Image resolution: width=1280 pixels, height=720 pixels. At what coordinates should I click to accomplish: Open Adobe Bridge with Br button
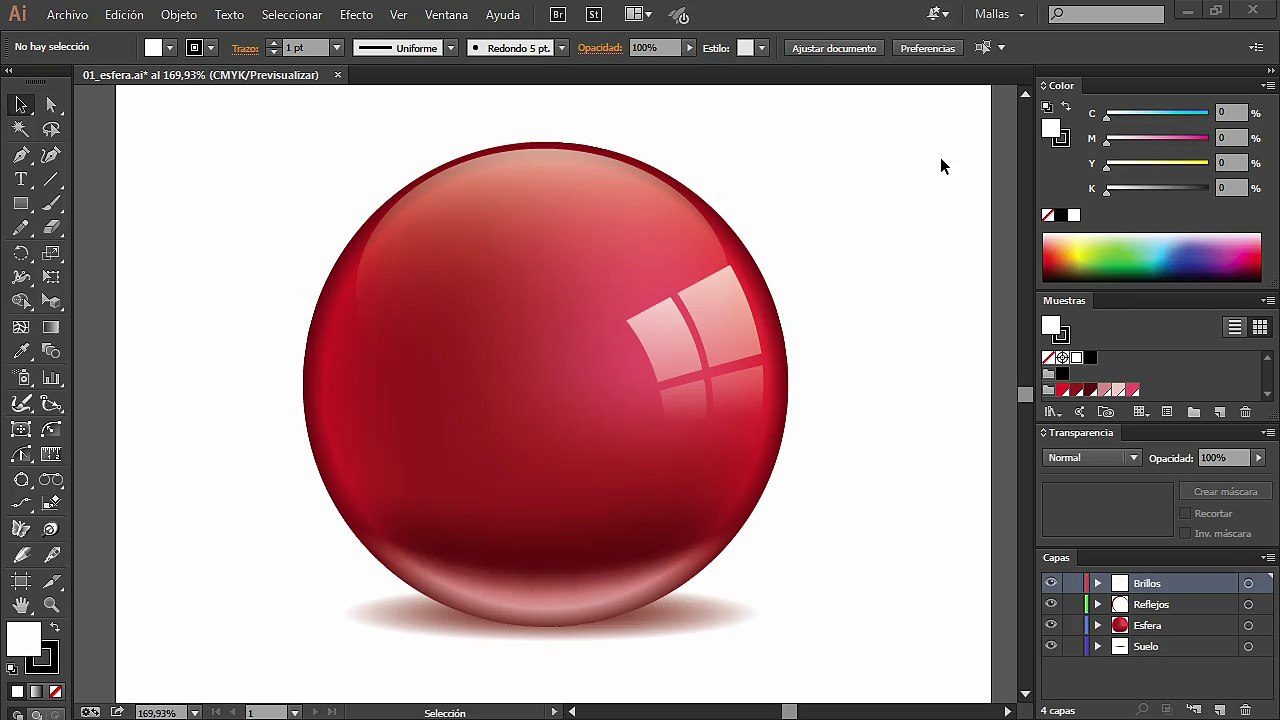coord(558,15)
